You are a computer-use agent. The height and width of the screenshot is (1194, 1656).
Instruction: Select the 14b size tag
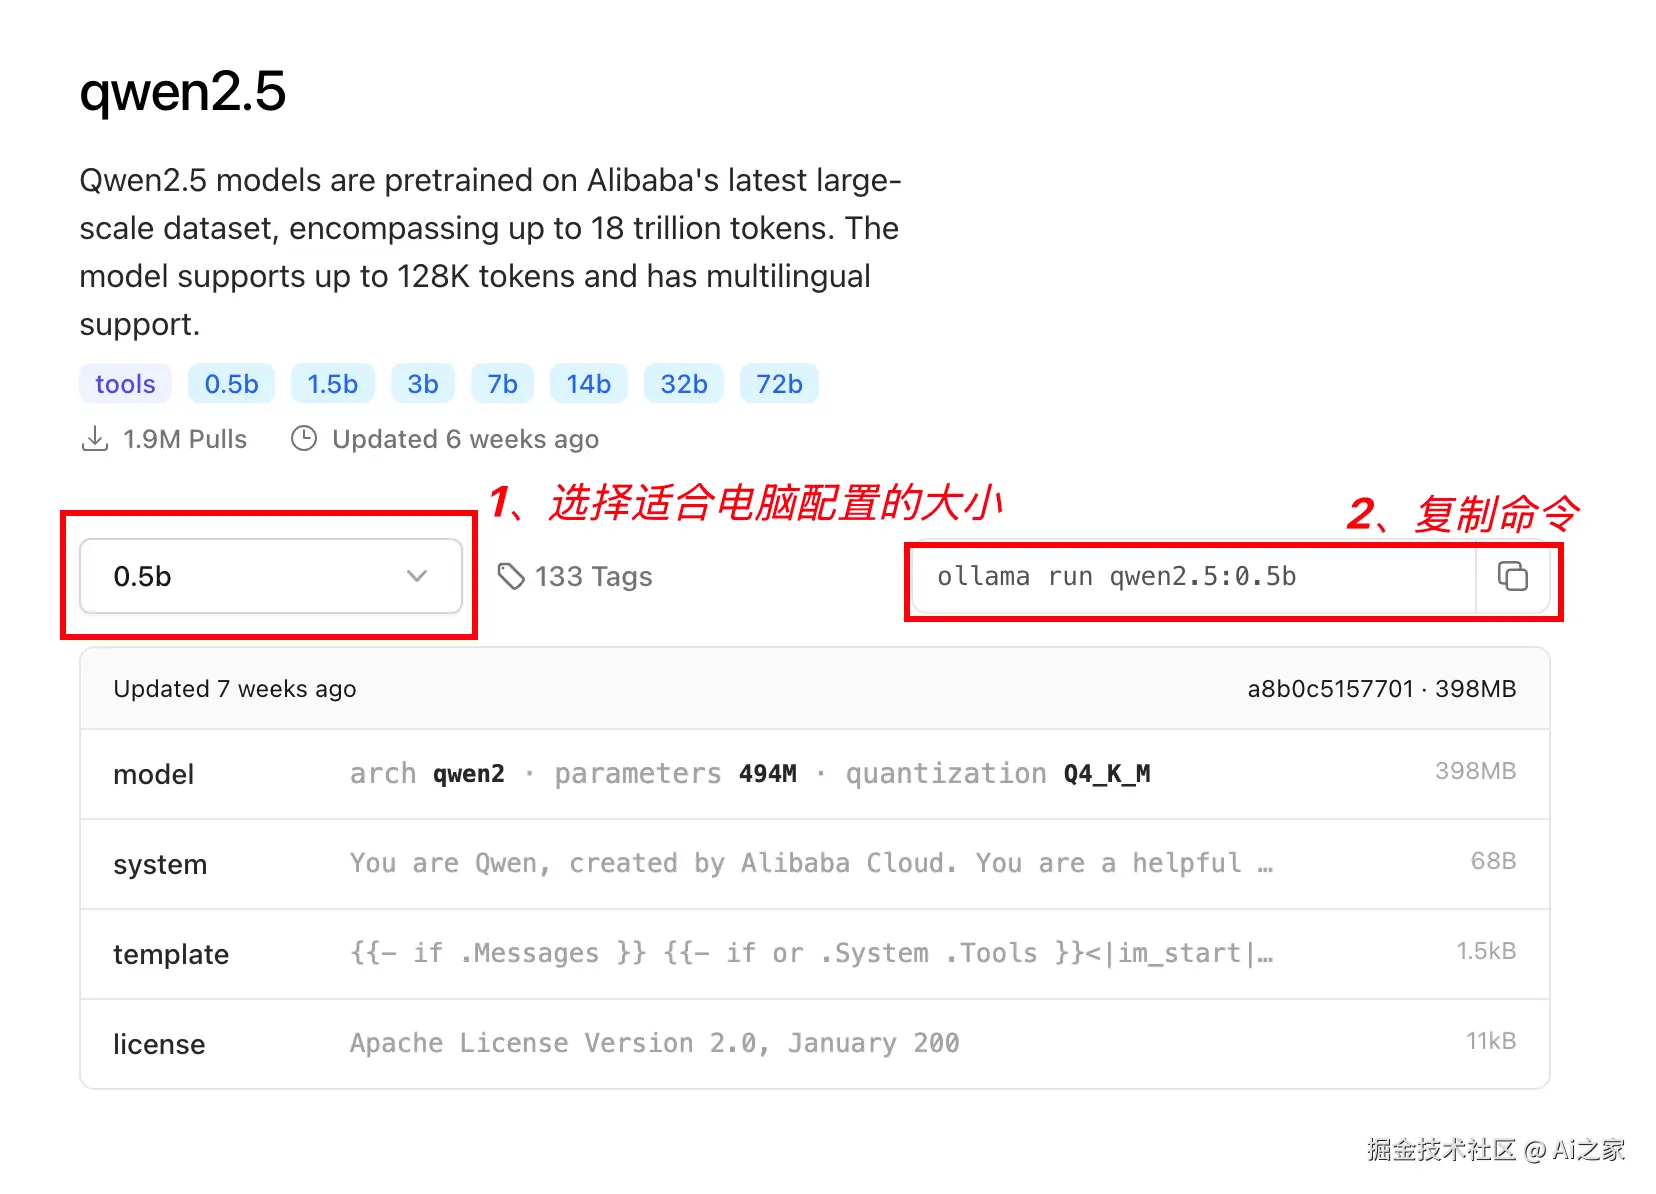(588, 384)
